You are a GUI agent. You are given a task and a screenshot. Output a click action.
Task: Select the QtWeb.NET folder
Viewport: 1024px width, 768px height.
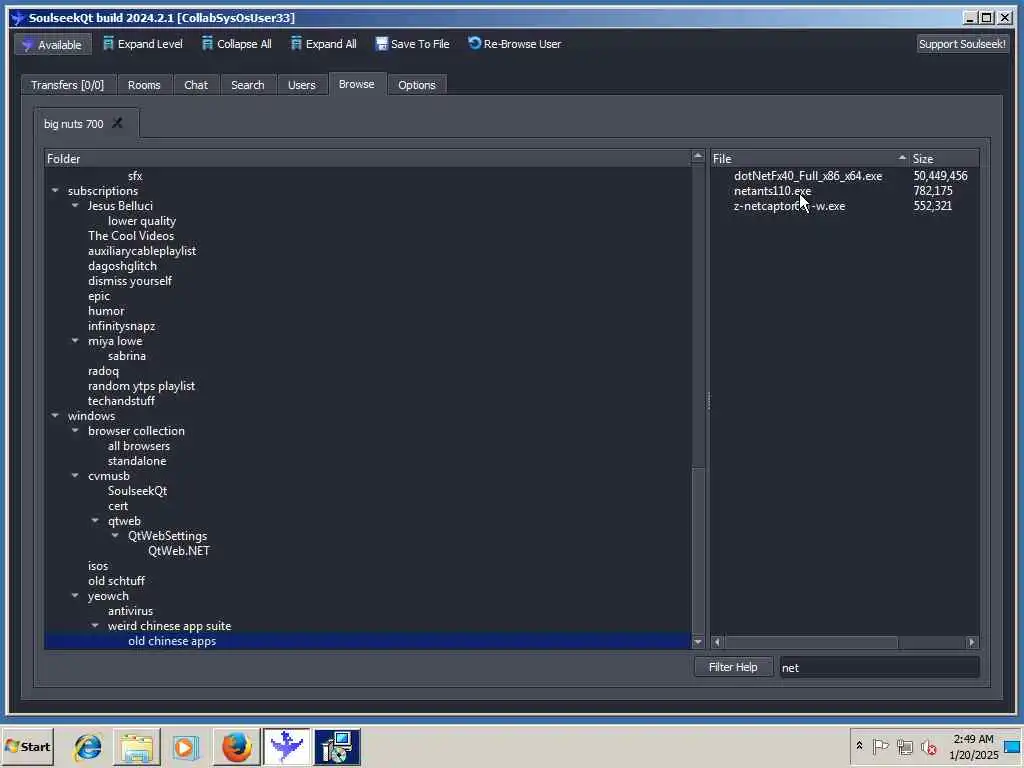179,551
